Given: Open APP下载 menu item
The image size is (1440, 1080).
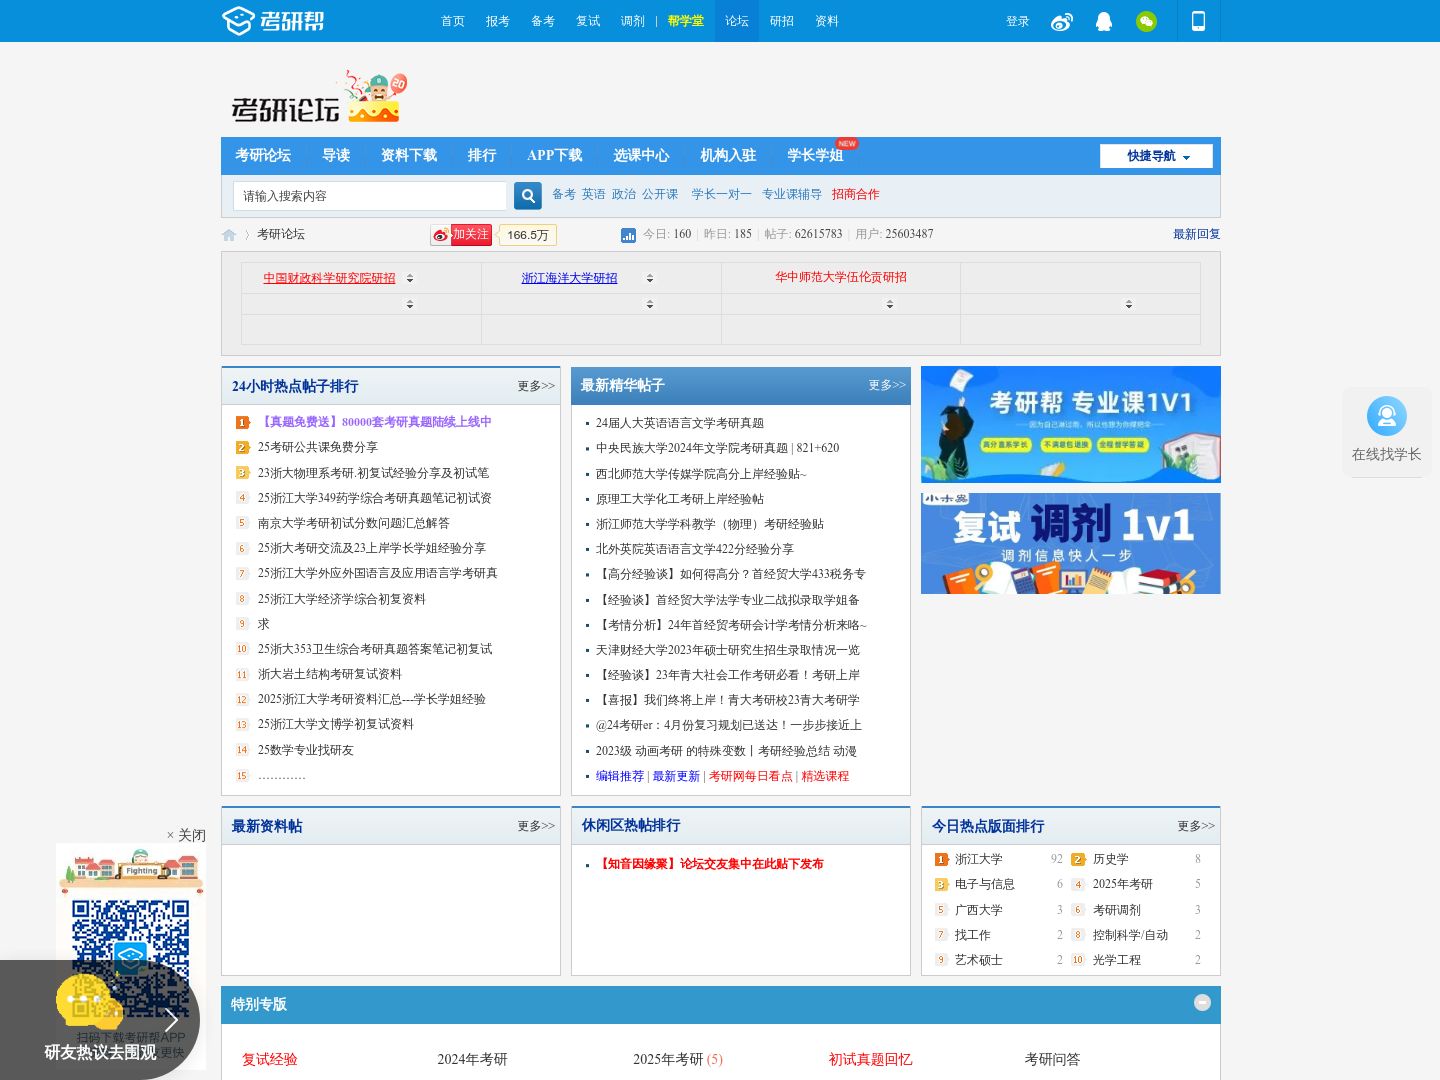Looking at the screenshot, I should tap(555, 155).
